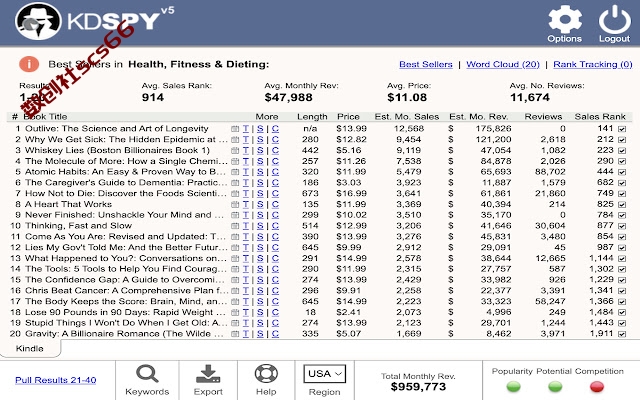Click red Competition indicator light
The height and width of the screenshot is (400, 640).
[597, 386]
